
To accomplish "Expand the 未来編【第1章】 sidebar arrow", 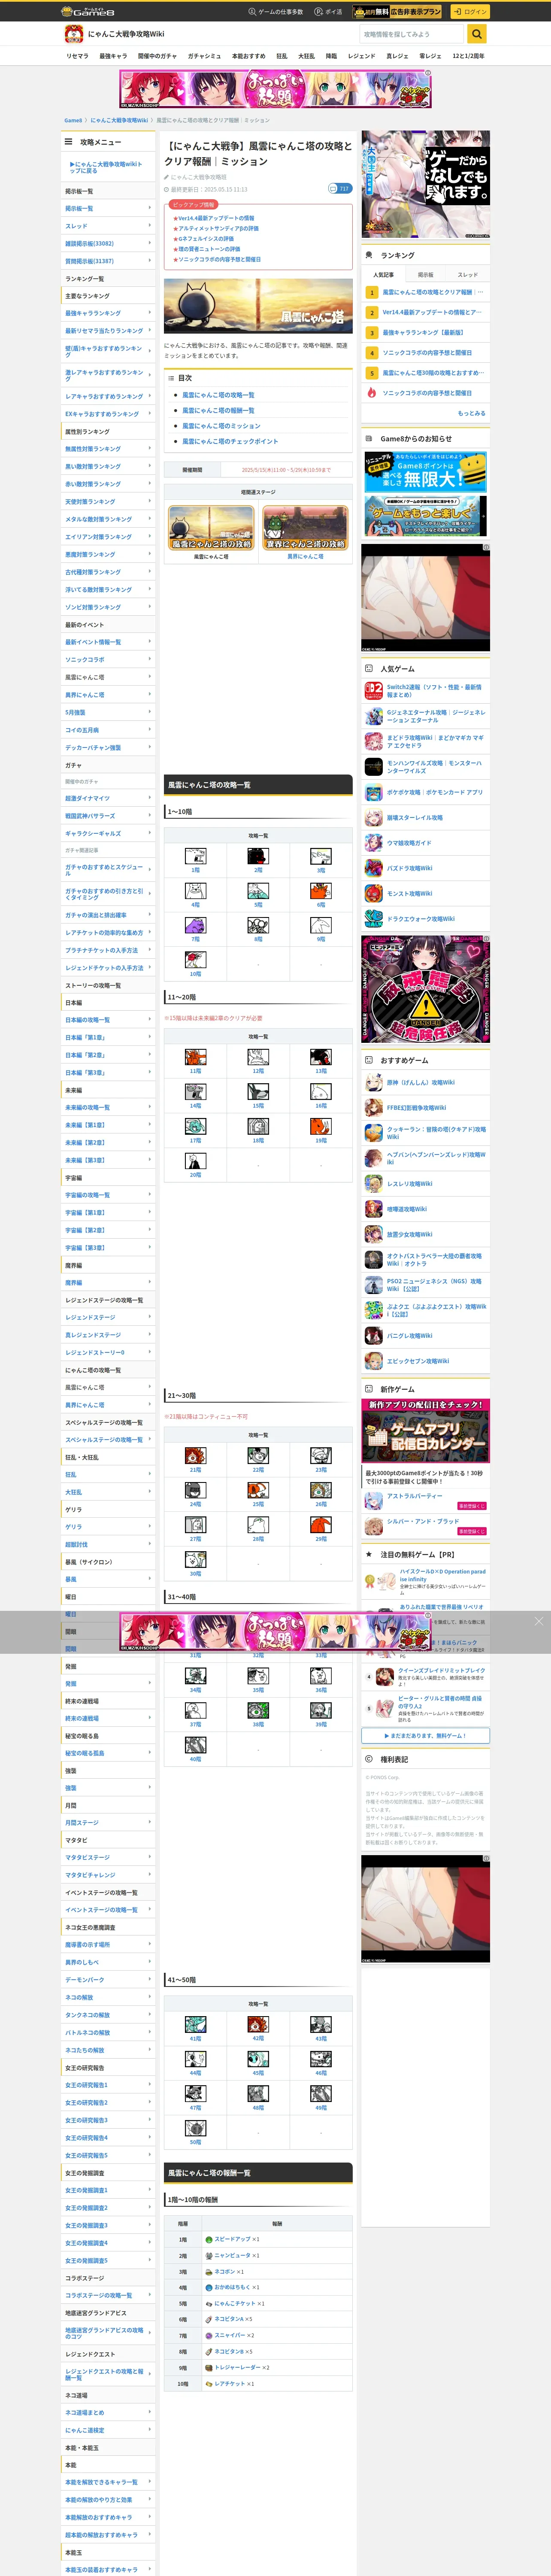I will 150,1125.
